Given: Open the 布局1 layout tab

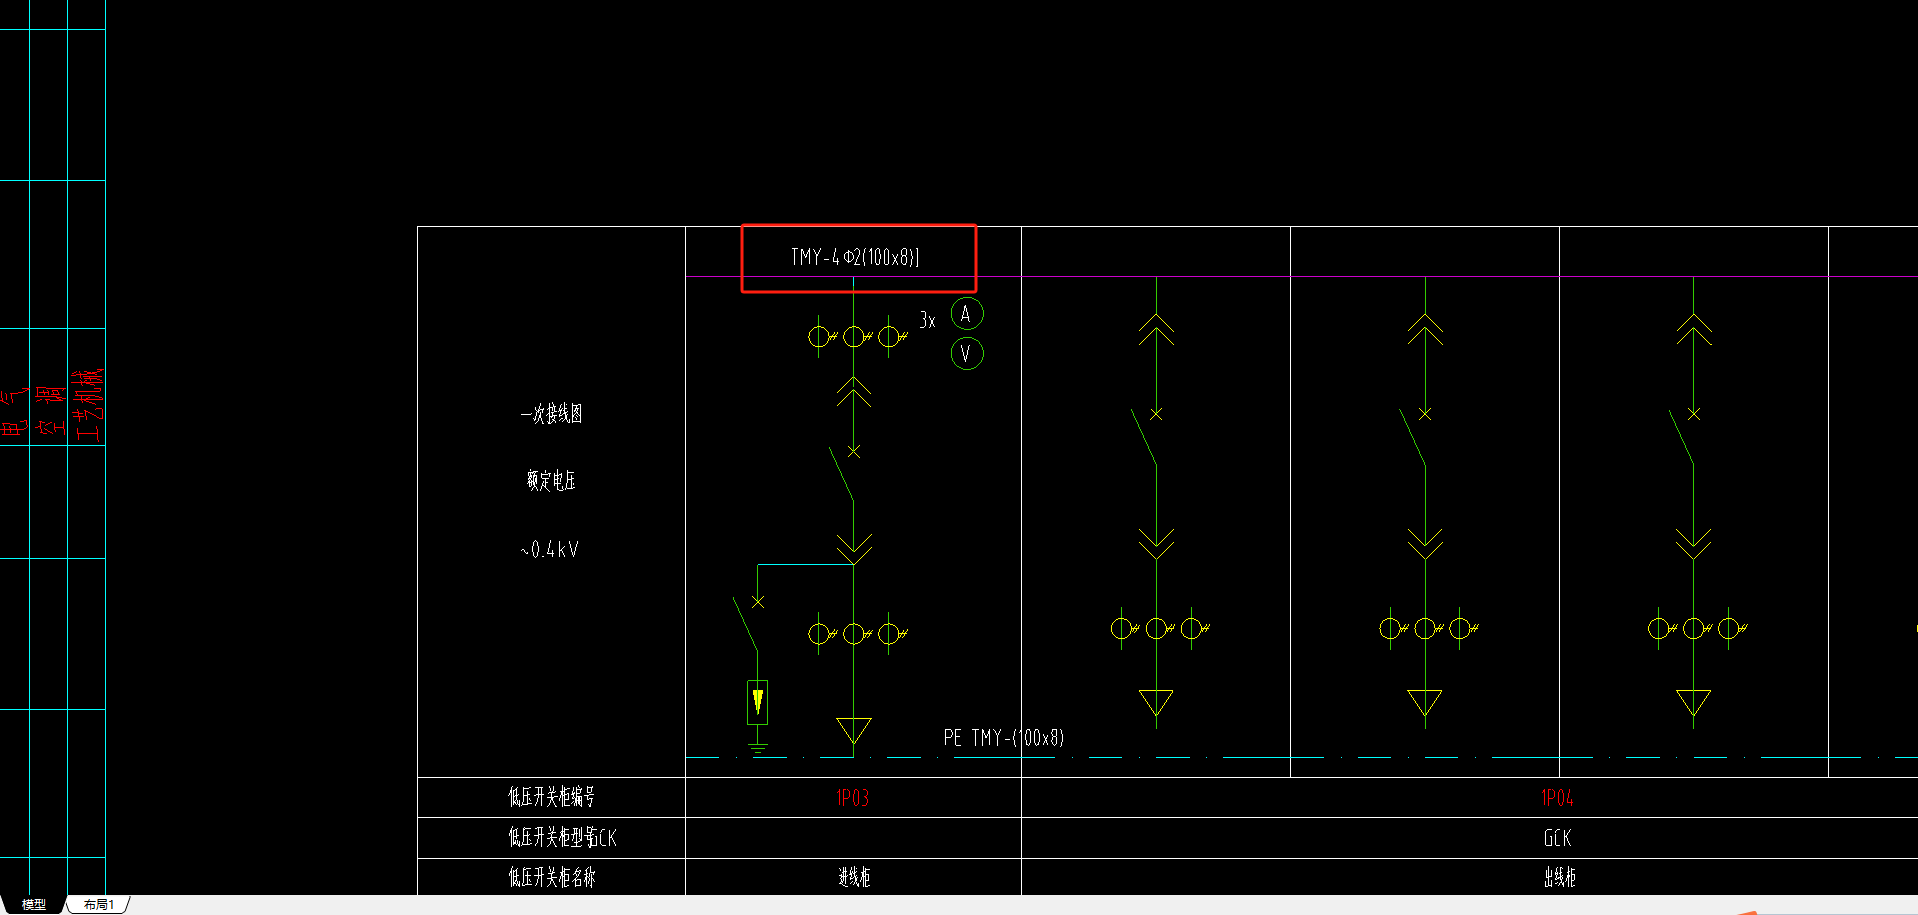Looking at the screenshot, I should pos(99,904).
